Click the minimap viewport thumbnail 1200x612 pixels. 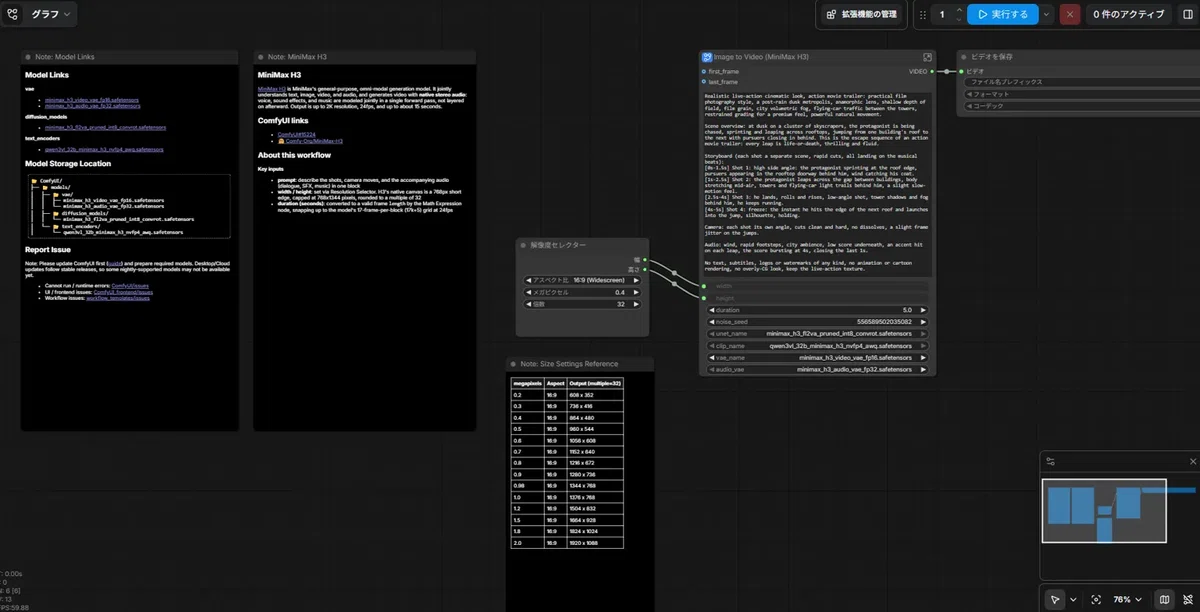[x=1104, y=511]
